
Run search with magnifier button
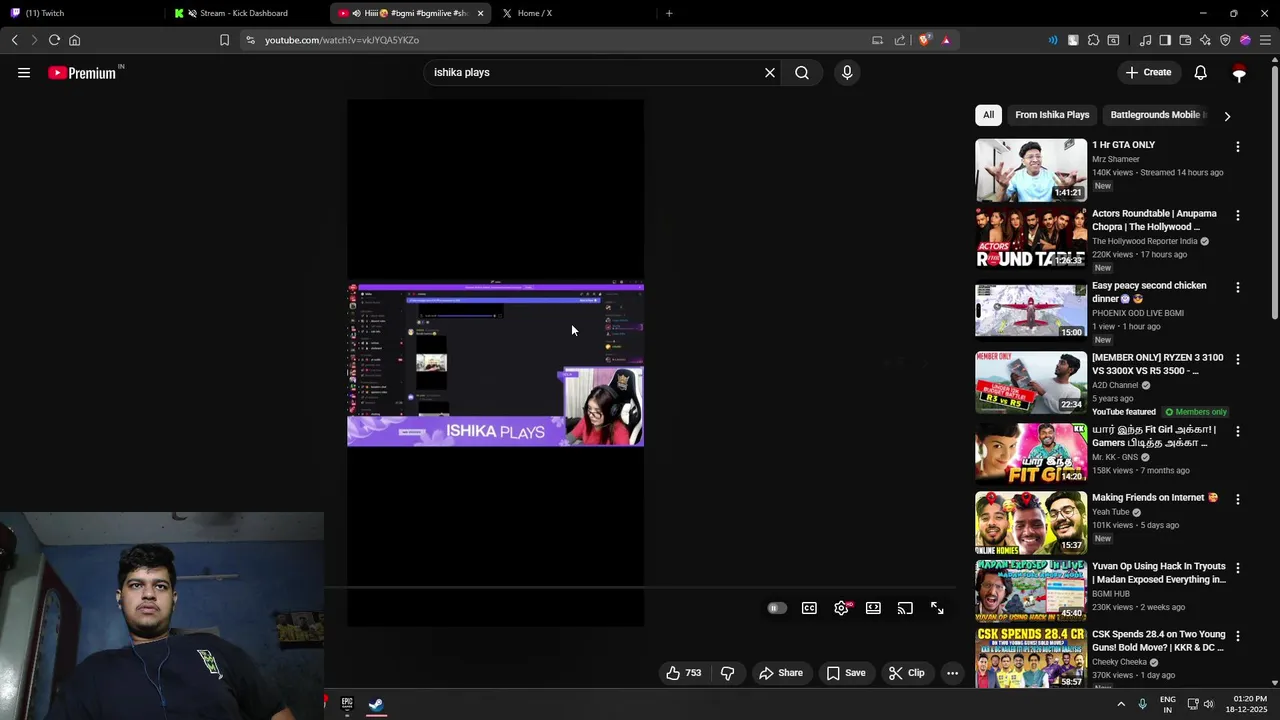click(802, 72)
